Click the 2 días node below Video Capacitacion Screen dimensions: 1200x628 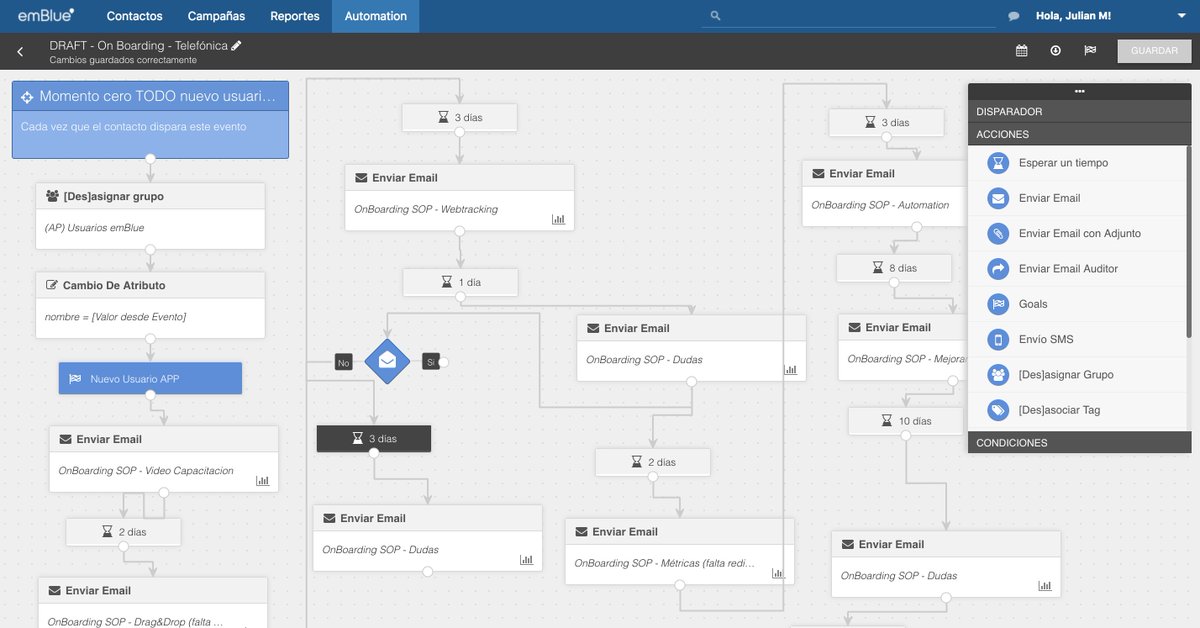pyautogui.click(x=124, y=532)
